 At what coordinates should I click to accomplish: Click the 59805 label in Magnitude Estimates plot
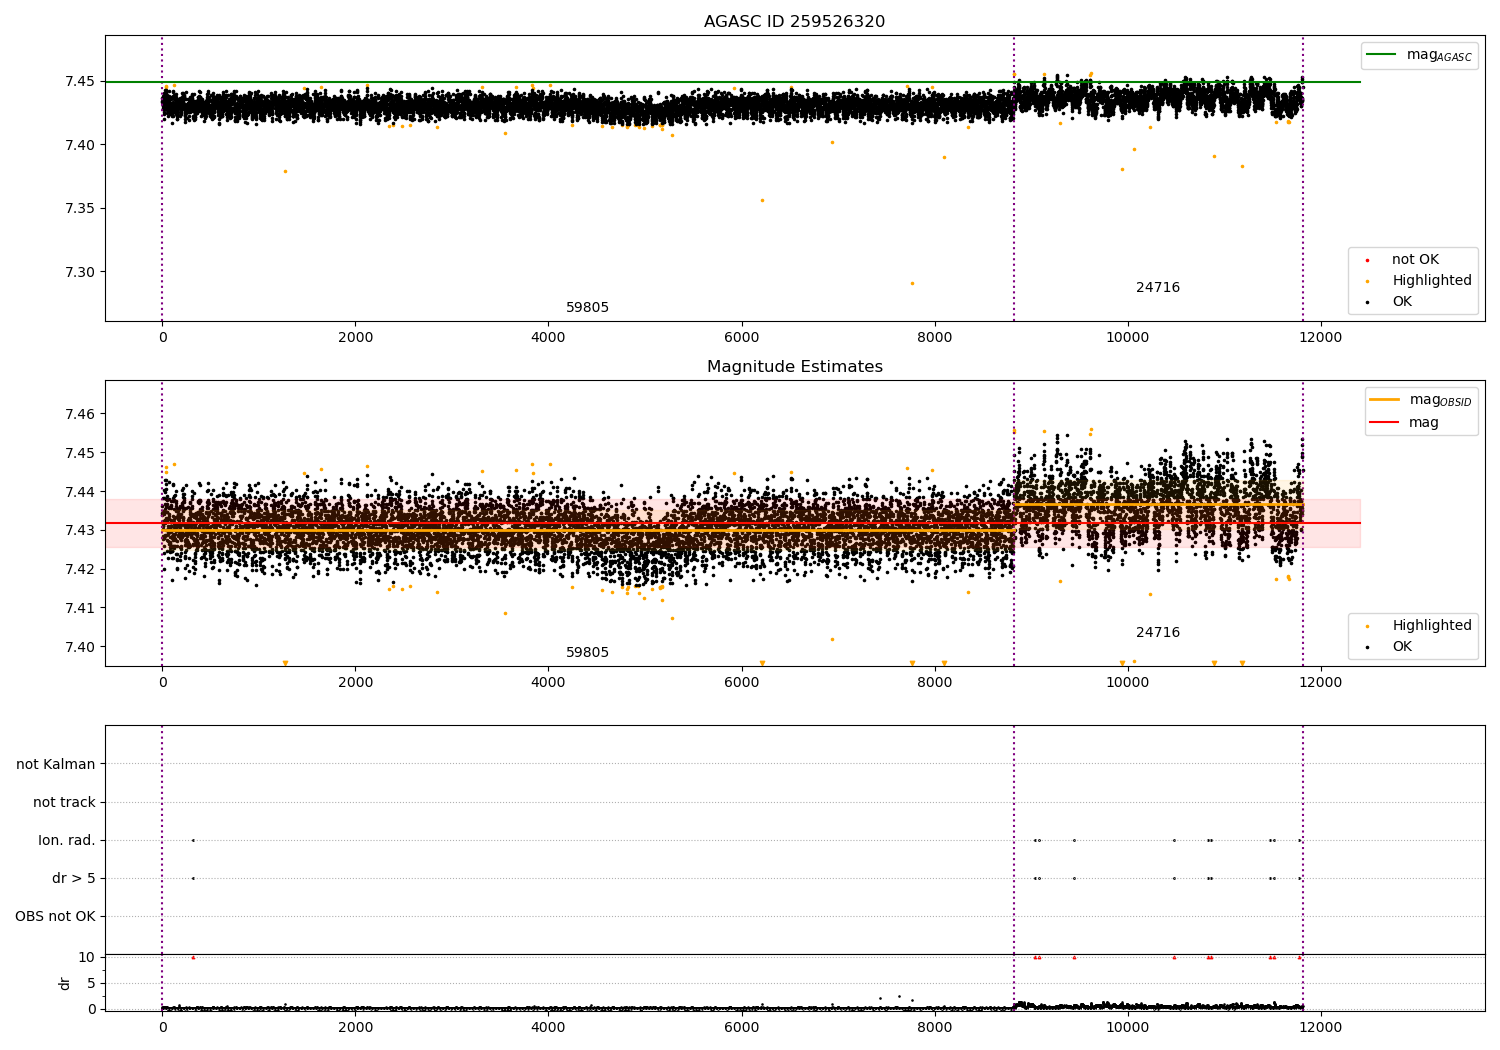click(587, 653)
